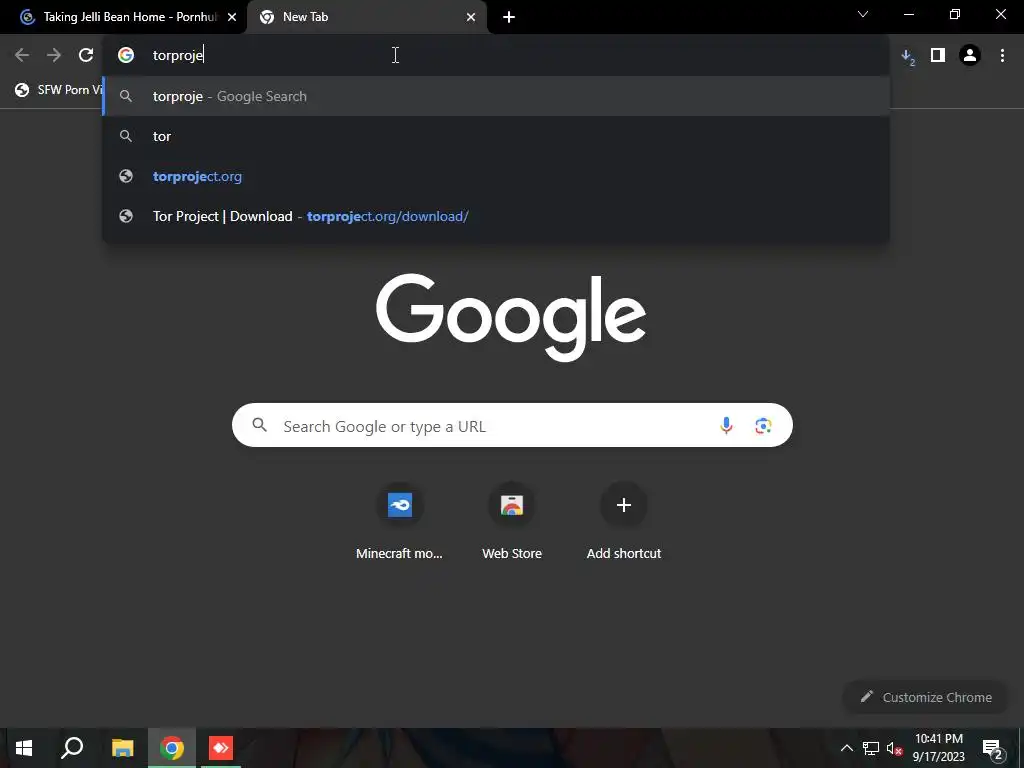The image size is (1024, 768).
Task: Open the red AnyDesk taskbar app
Action: (x=221, y=748)
